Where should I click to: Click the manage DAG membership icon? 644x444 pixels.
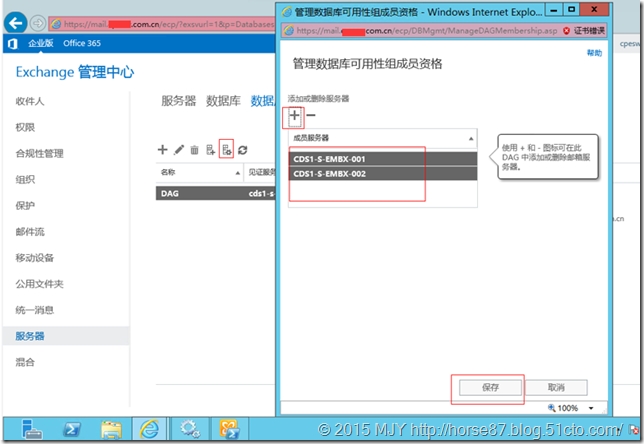tap(227, 149)
